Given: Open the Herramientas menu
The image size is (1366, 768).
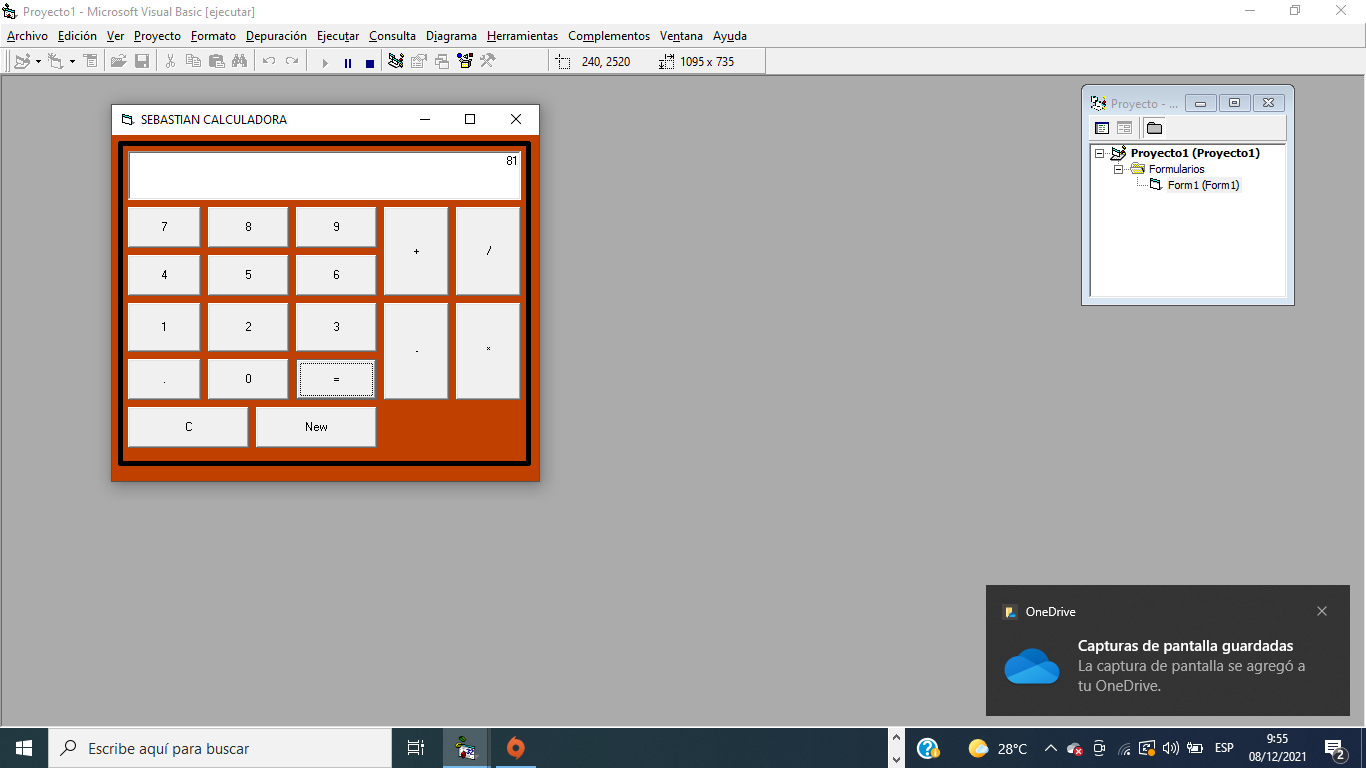Looking at the screenshot, I should 522,36.
